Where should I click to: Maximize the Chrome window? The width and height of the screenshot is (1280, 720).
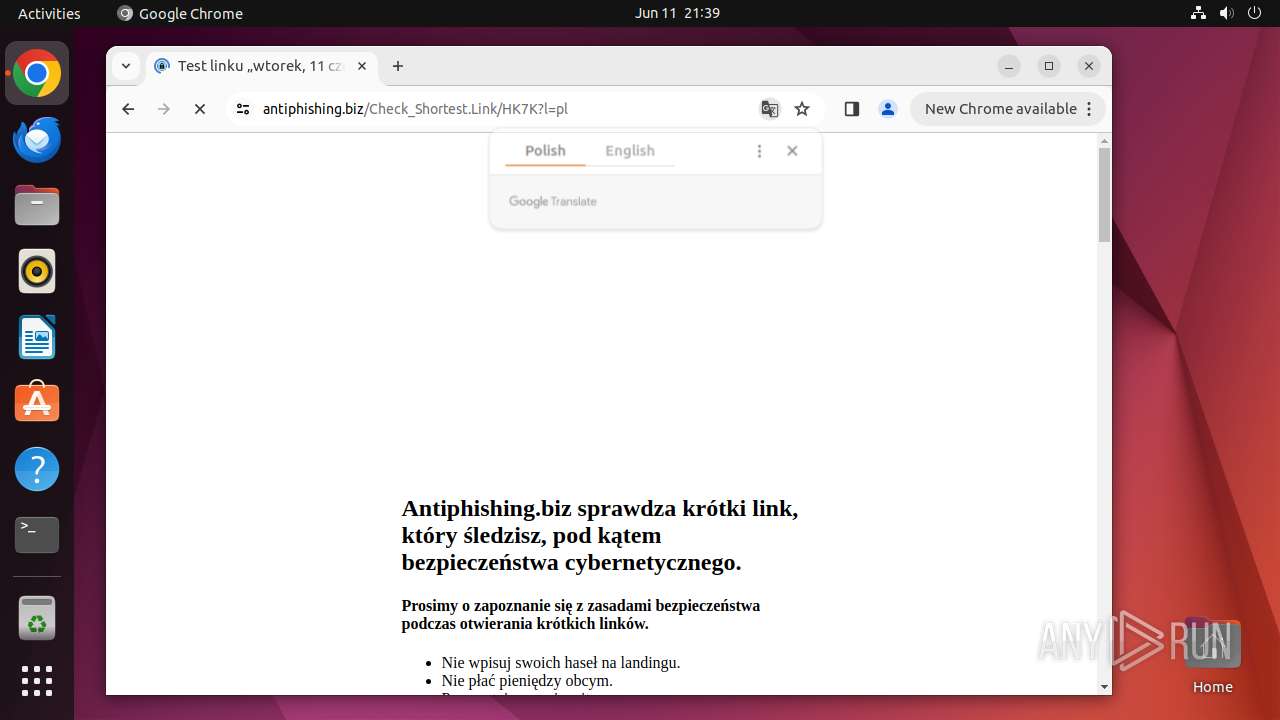pyautogui.click(x=1049, y=66)
